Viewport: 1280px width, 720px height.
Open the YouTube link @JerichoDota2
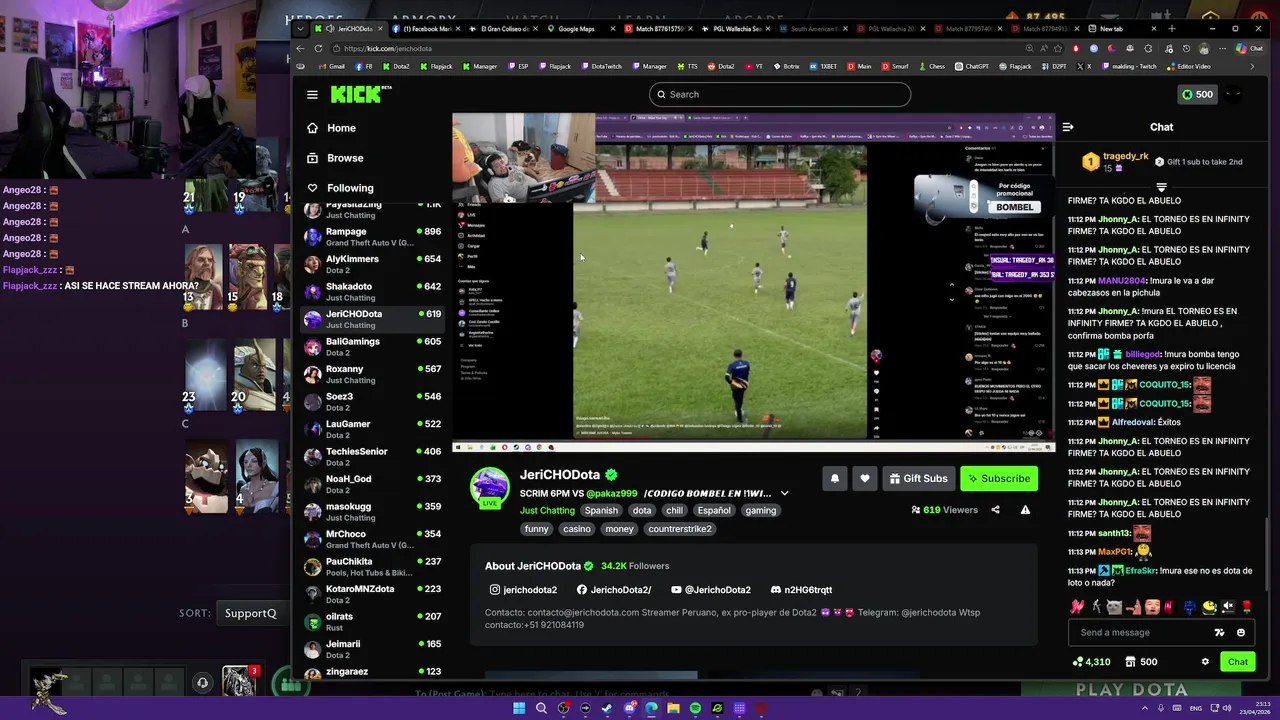point(711,590)
